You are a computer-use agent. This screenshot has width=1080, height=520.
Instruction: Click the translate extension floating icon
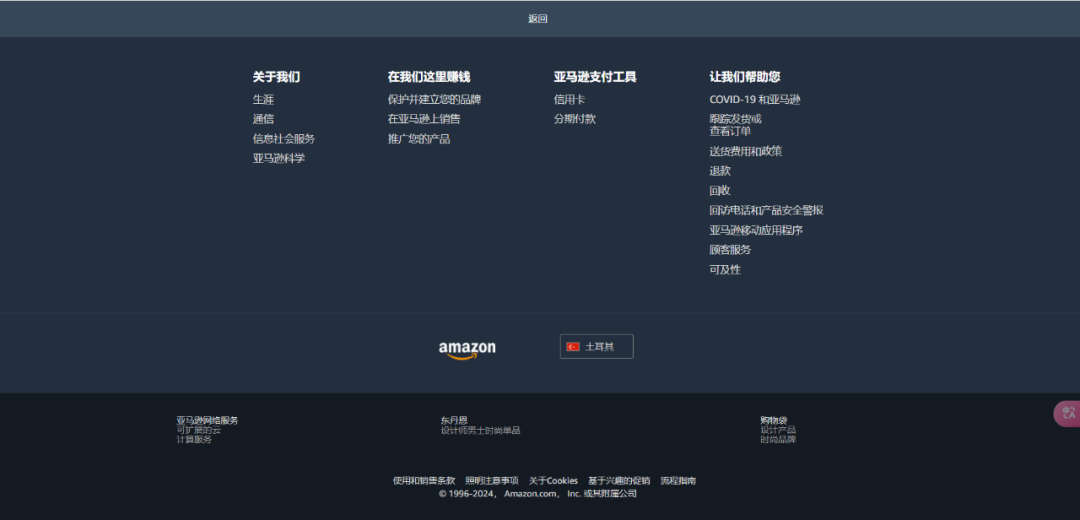tap(1068, 414)
